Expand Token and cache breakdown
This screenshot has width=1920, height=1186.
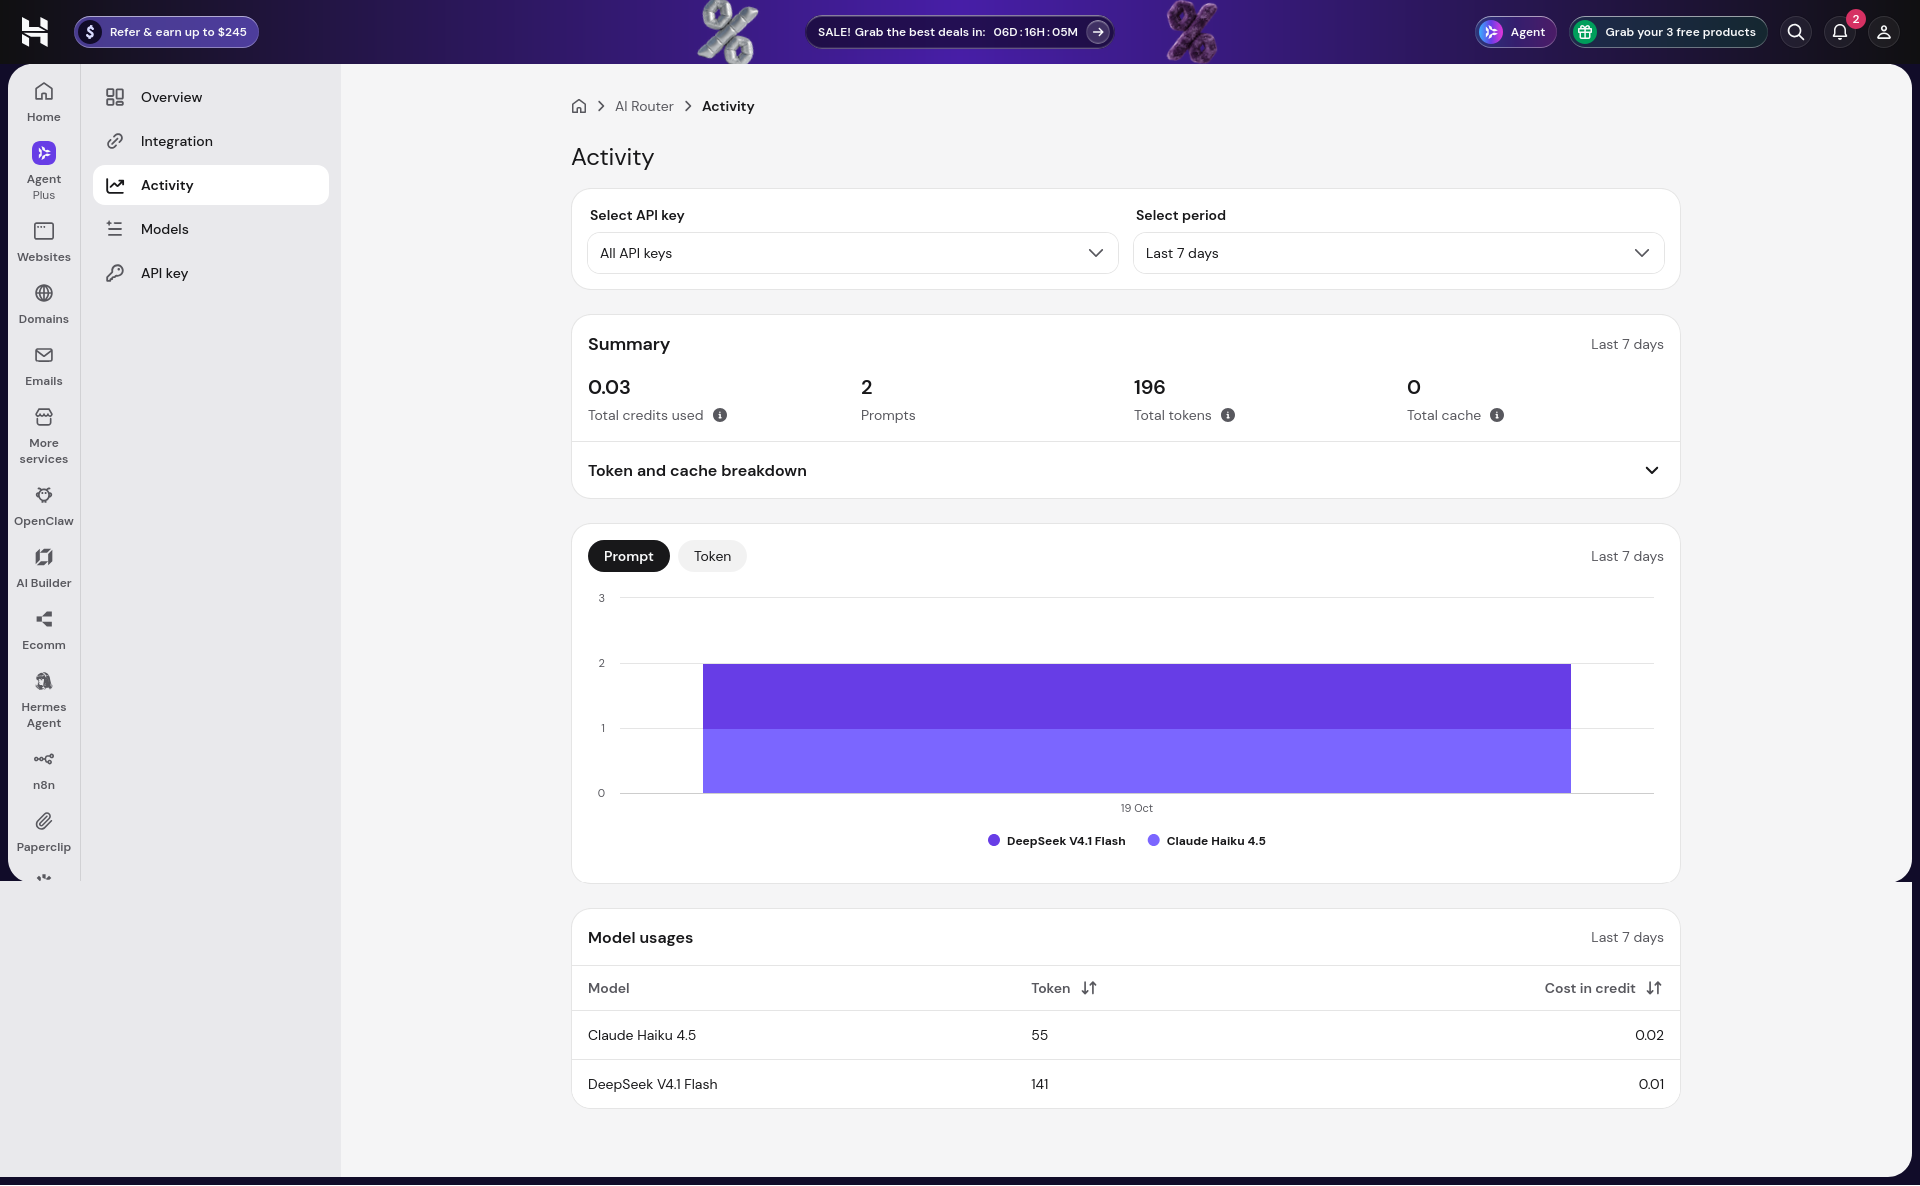point(1125,470)
